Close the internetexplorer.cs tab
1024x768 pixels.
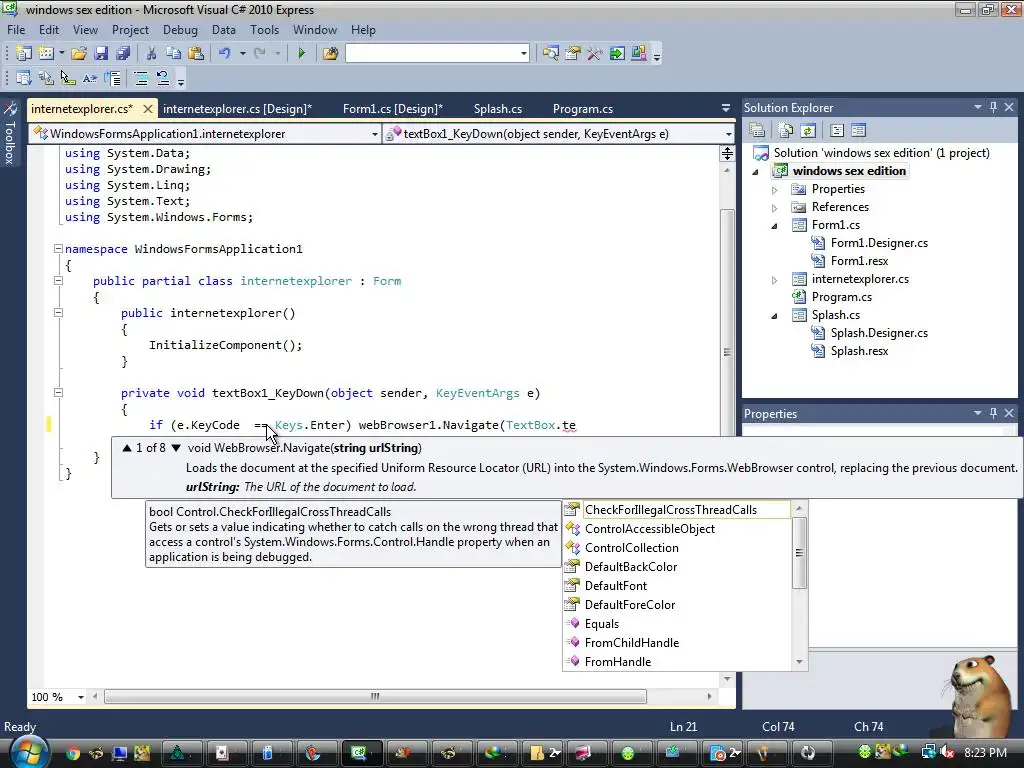point(148,109)
